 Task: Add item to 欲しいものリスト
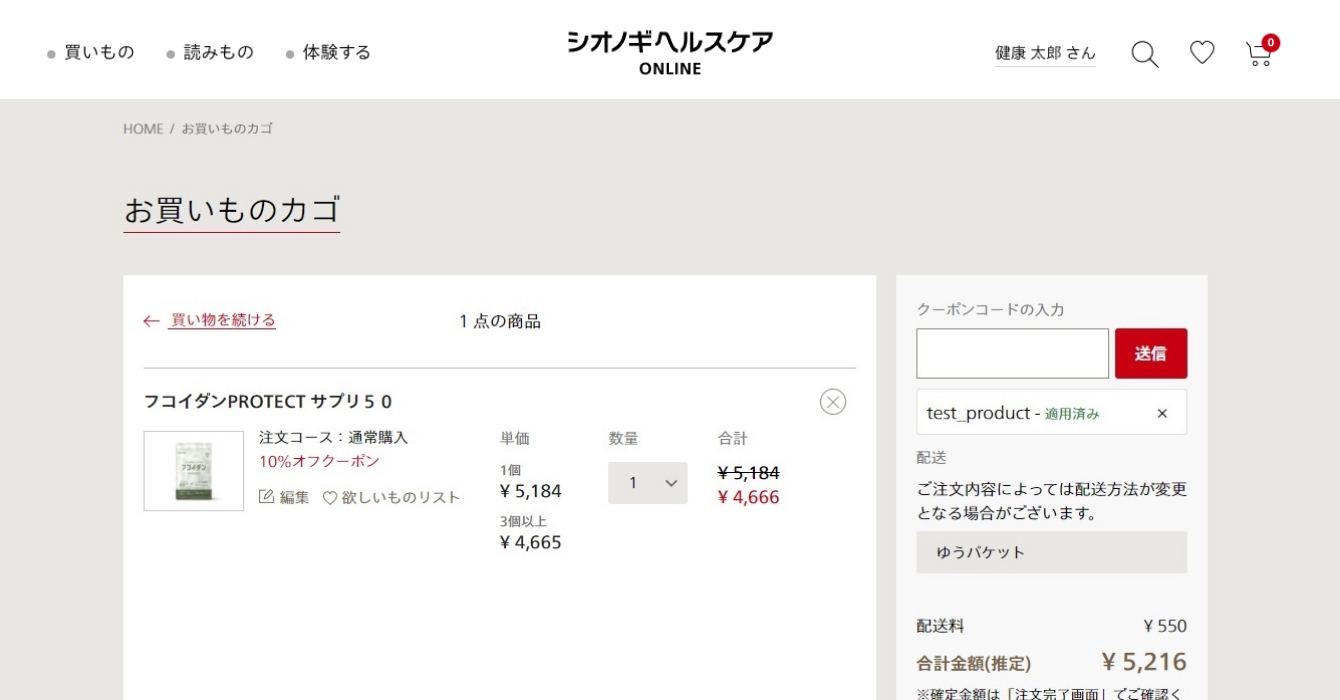391,497
